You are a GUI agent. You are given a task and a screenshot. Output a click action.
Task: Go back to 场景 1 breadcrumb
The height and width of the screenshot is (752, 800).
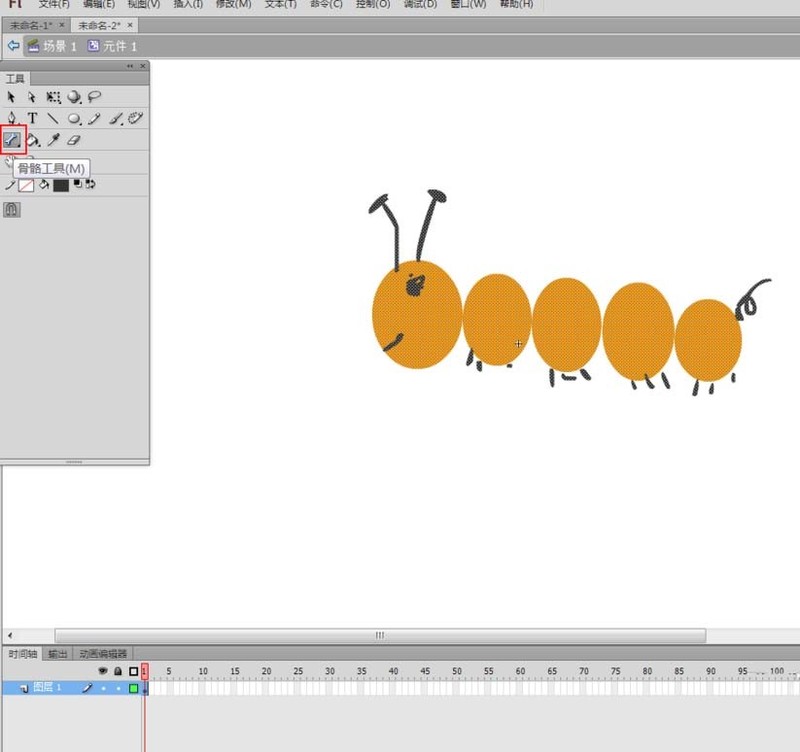[53, 46]
